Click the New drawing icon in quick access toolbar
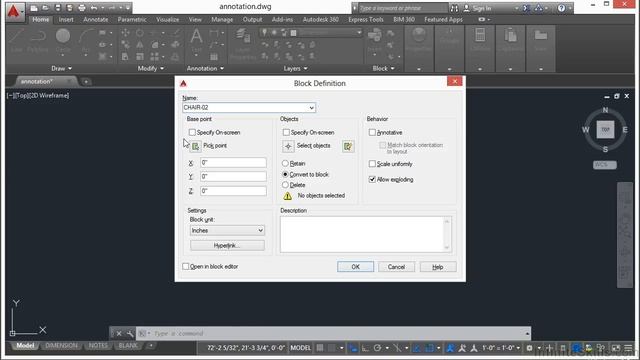 [34, 8]
